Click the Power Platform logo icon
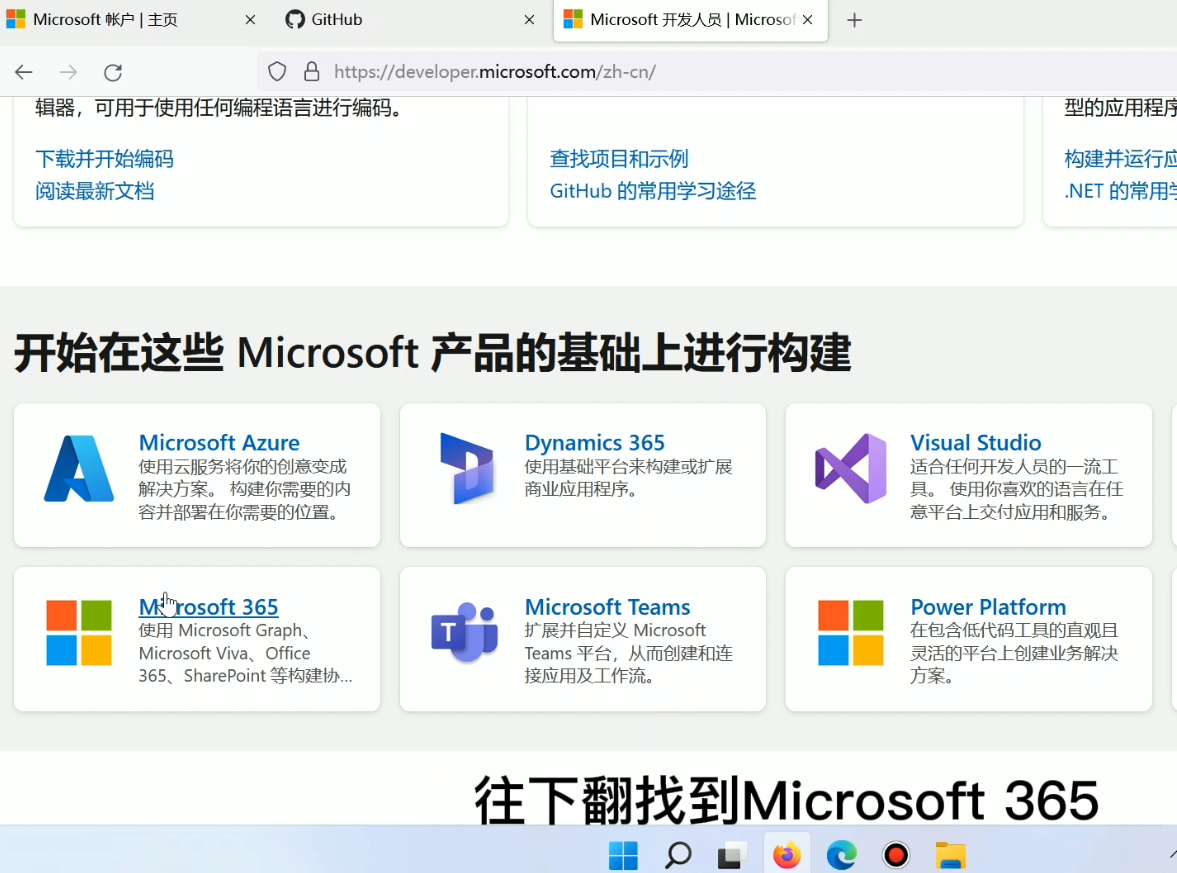1177x873 pixels. click(850, 633)
